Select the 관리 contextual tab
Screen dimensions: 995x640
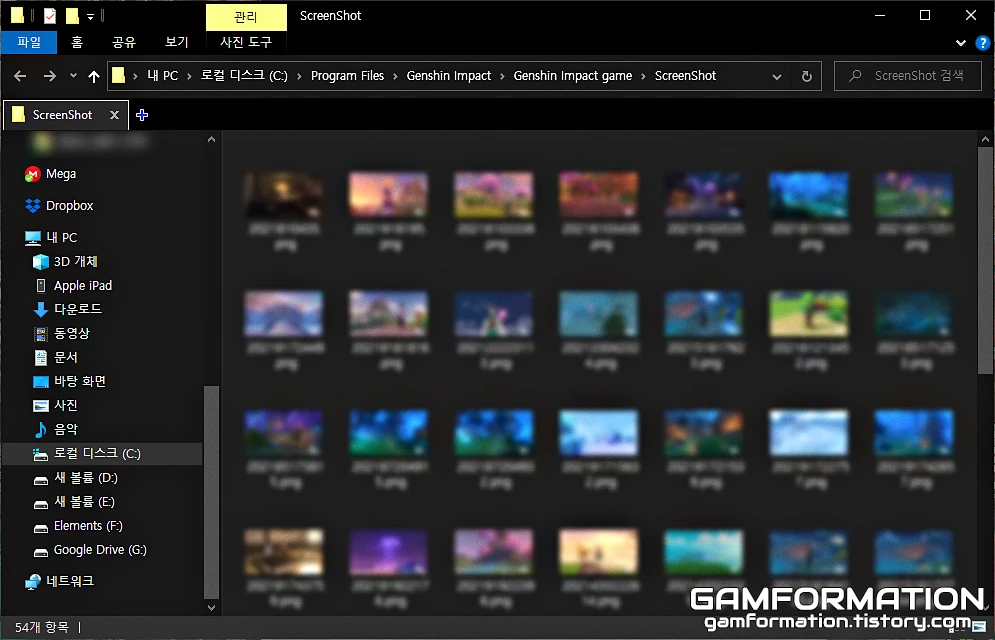(x=246, y=16)
